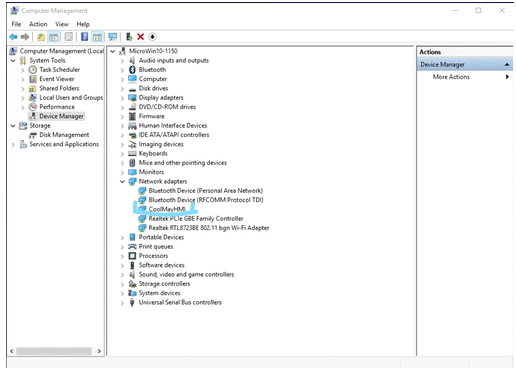The width and height of the screenshot is (516, 373).
Task: Click the Bluetooth category icon
Action: pyautogui.click(x=132, y=70)
